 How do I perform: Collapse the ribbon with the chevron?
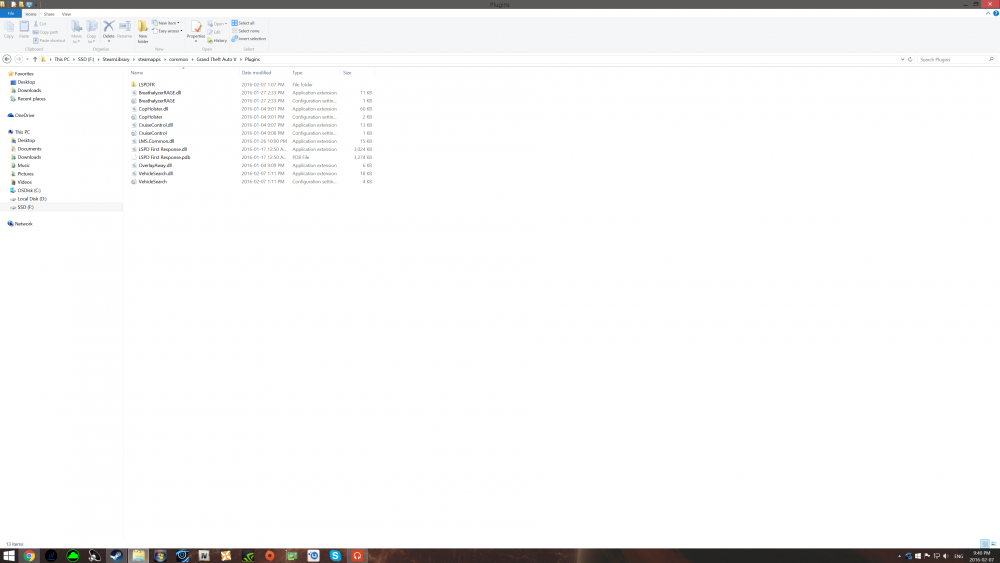(988, 13)
